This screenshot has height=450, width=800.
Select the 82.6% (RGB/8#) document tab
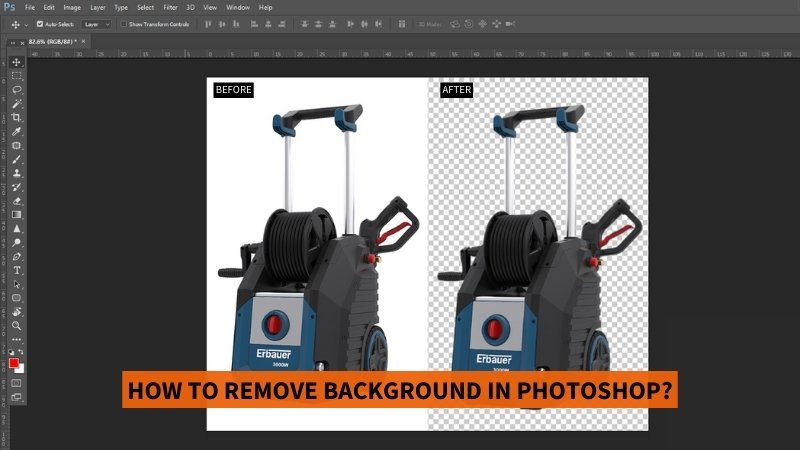point(53,41)
